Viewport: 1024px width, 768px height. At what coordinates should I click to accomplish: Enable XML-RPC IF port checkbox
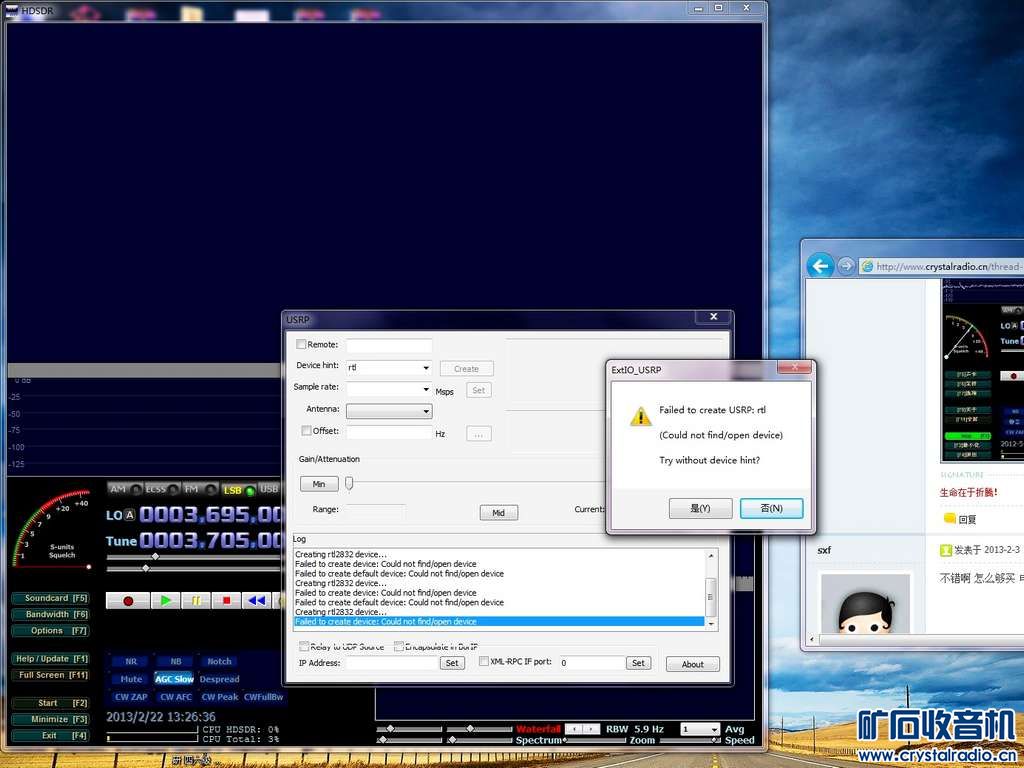click(484, 661)
